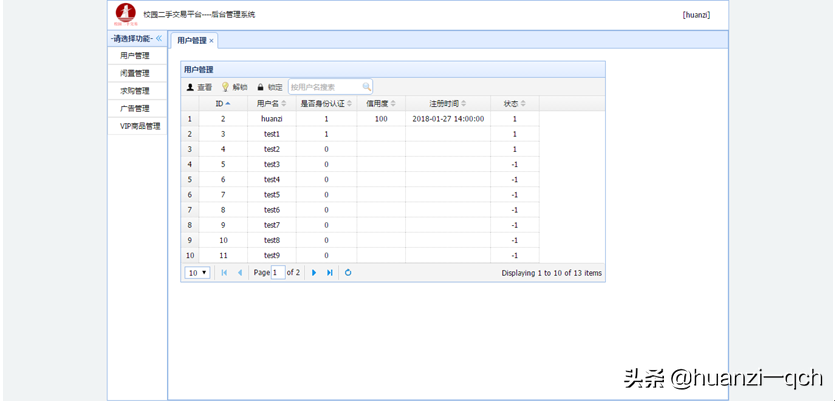Select the test4 row

[360, 179]
